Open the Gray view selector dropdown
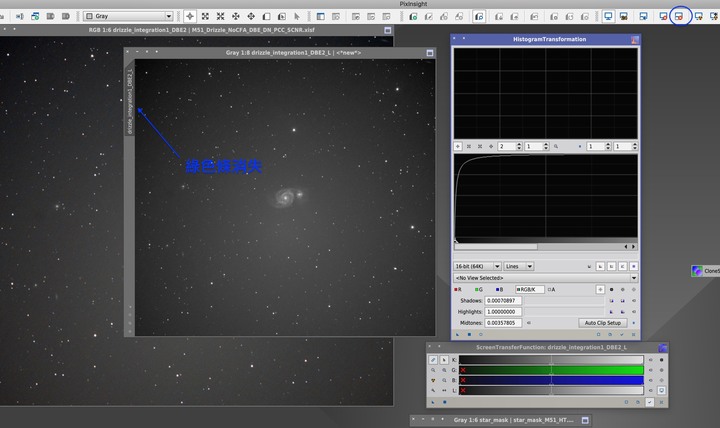Viewport: 720px width, 428px height. tap(128, 16)
